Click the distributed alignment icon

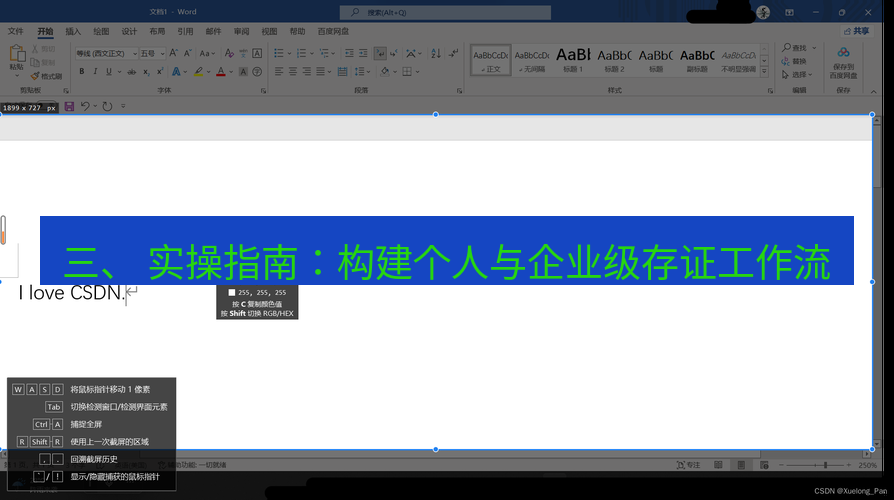[342, 71]
